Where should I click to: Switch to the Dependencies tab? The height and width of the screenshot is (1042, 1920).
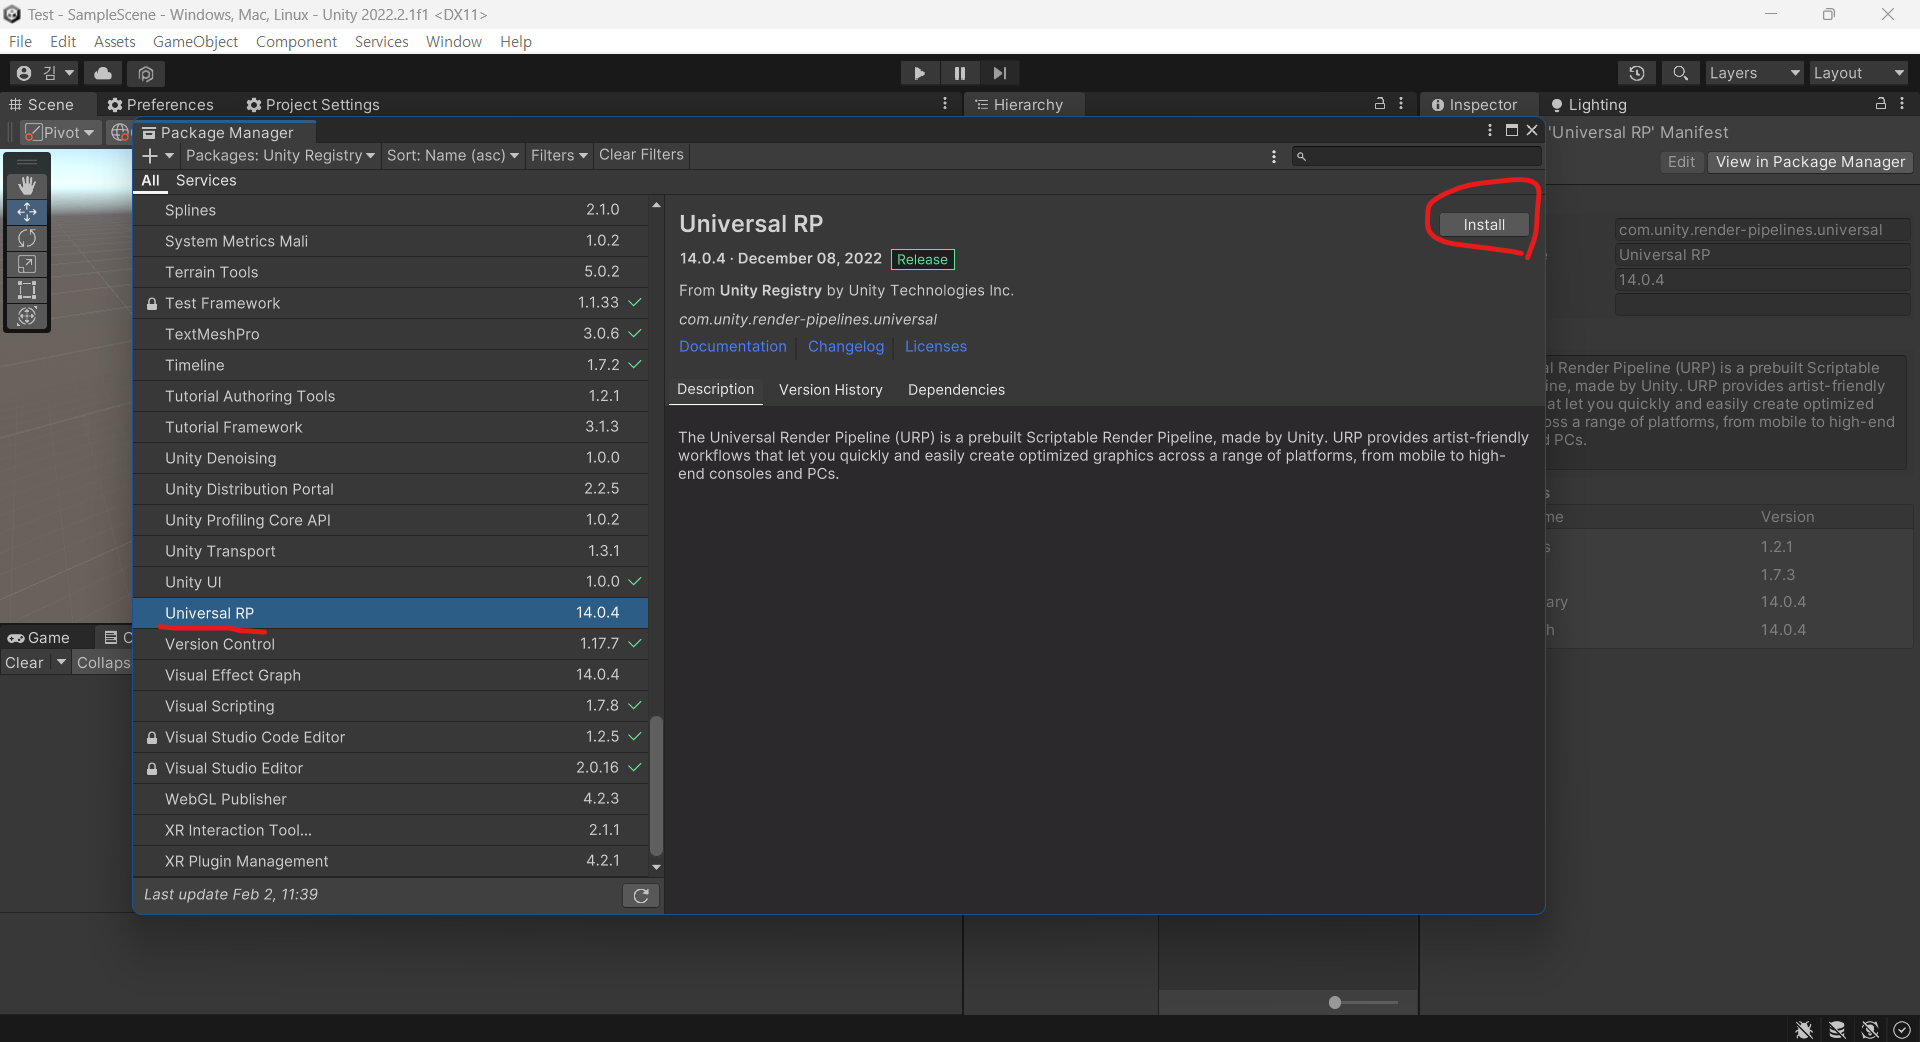(x=956, y=390)
